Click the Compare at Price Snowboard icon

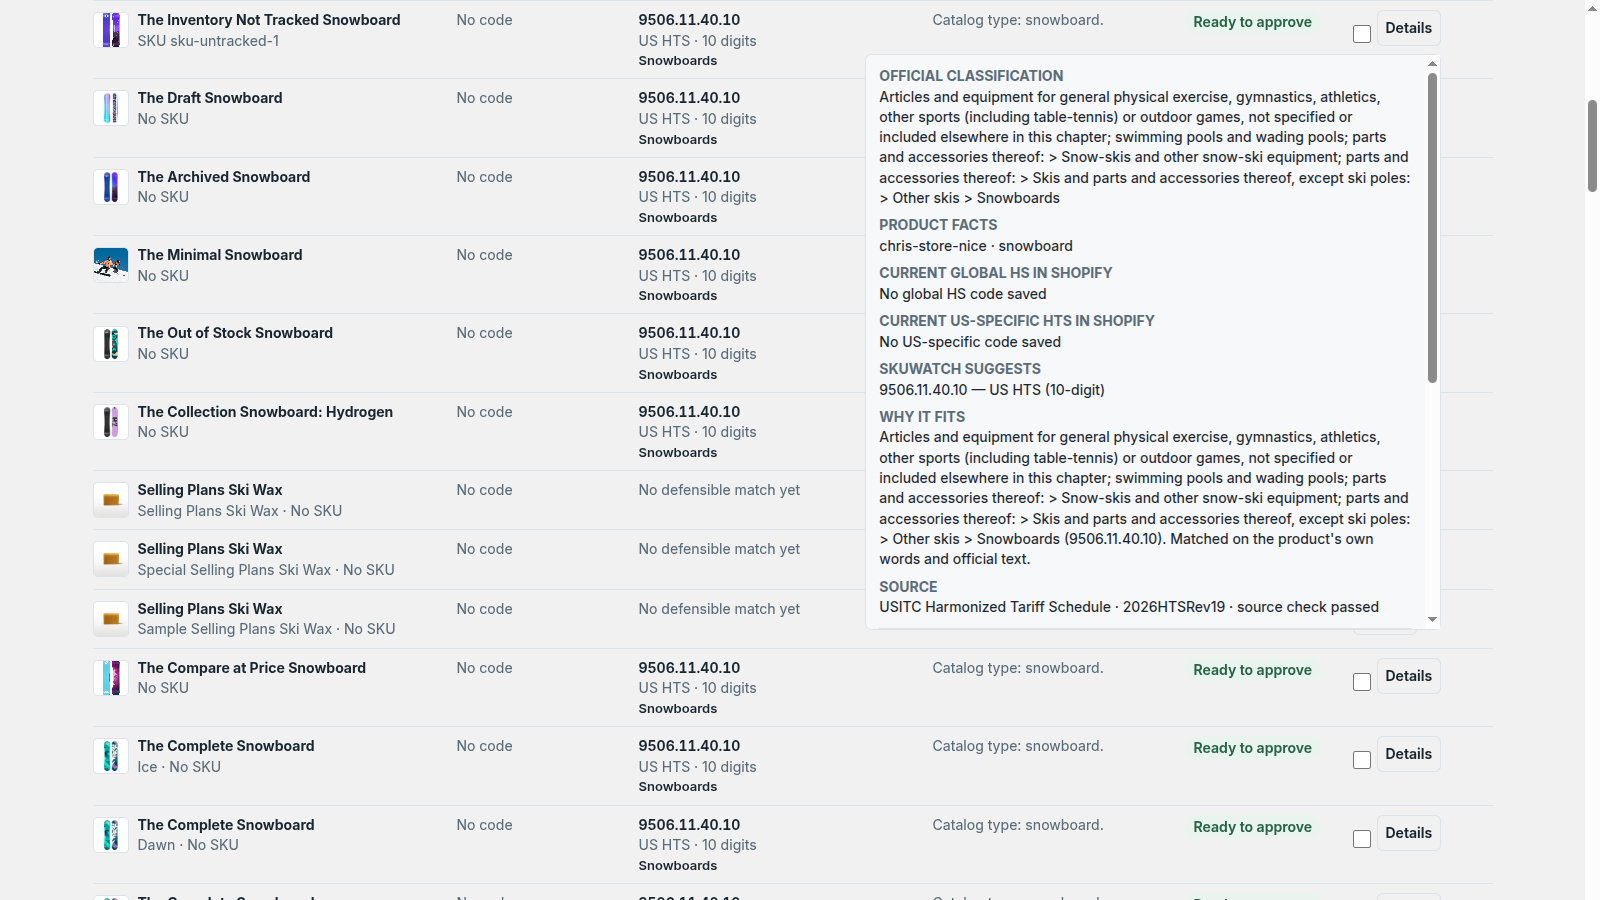coord(111,678)
